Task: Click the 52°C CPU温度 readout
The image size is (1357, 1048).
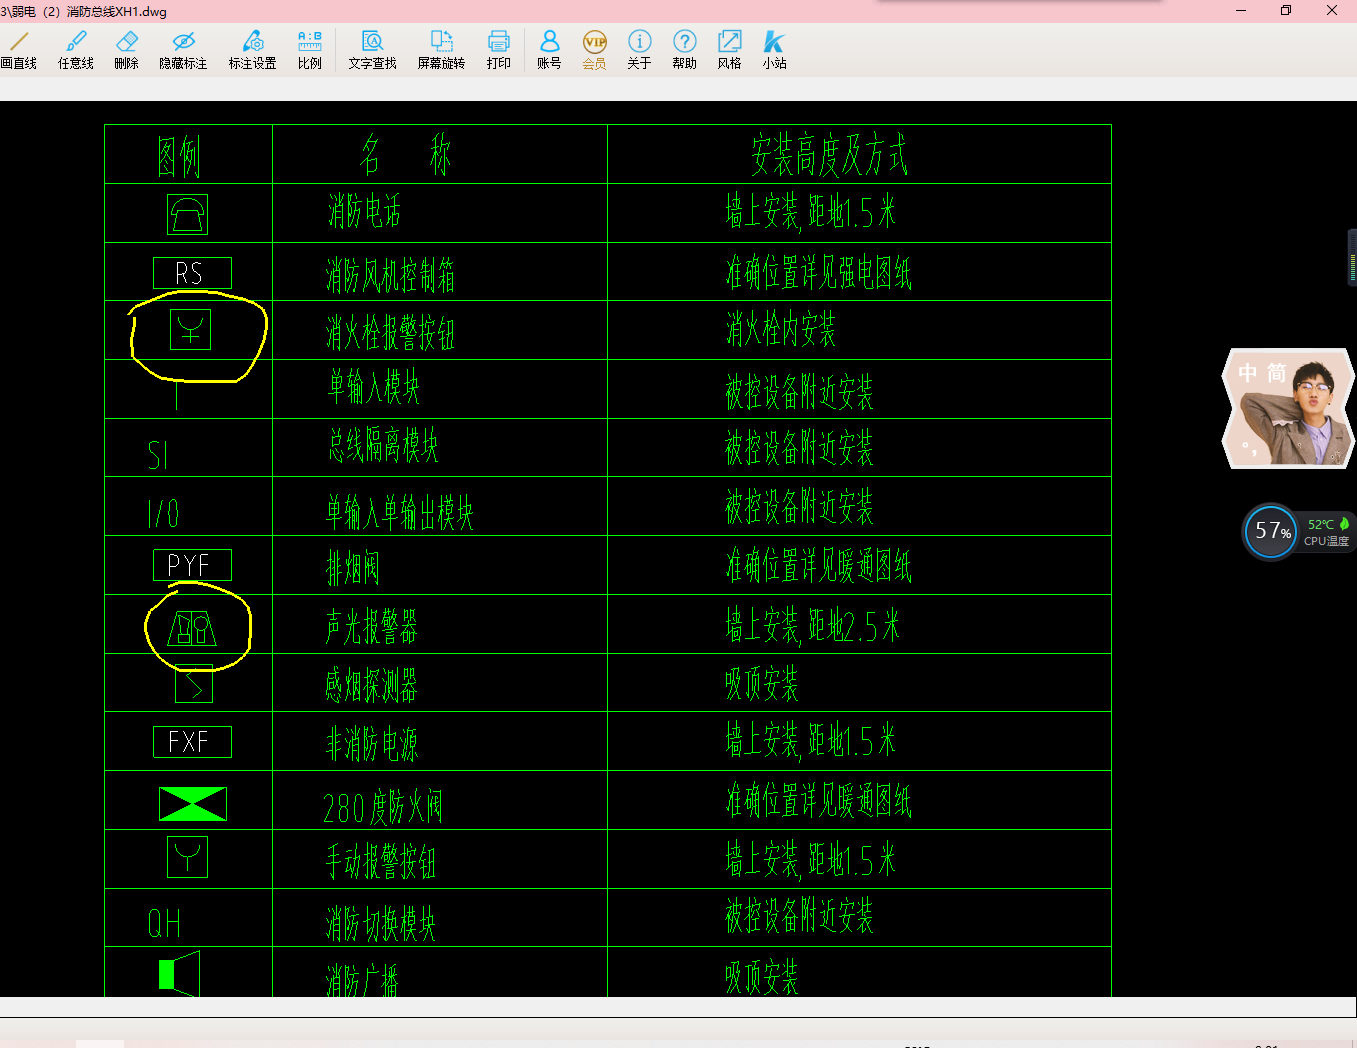Action: 1327,532
